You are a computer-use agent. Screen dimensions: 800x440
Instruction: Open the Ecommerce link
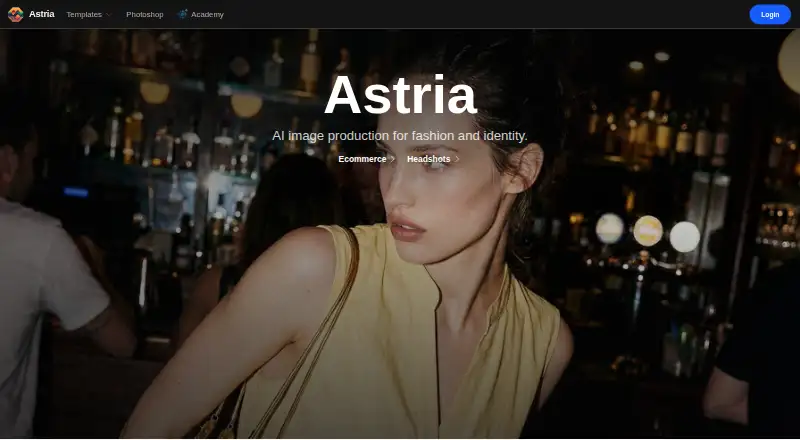click(362, 159)
